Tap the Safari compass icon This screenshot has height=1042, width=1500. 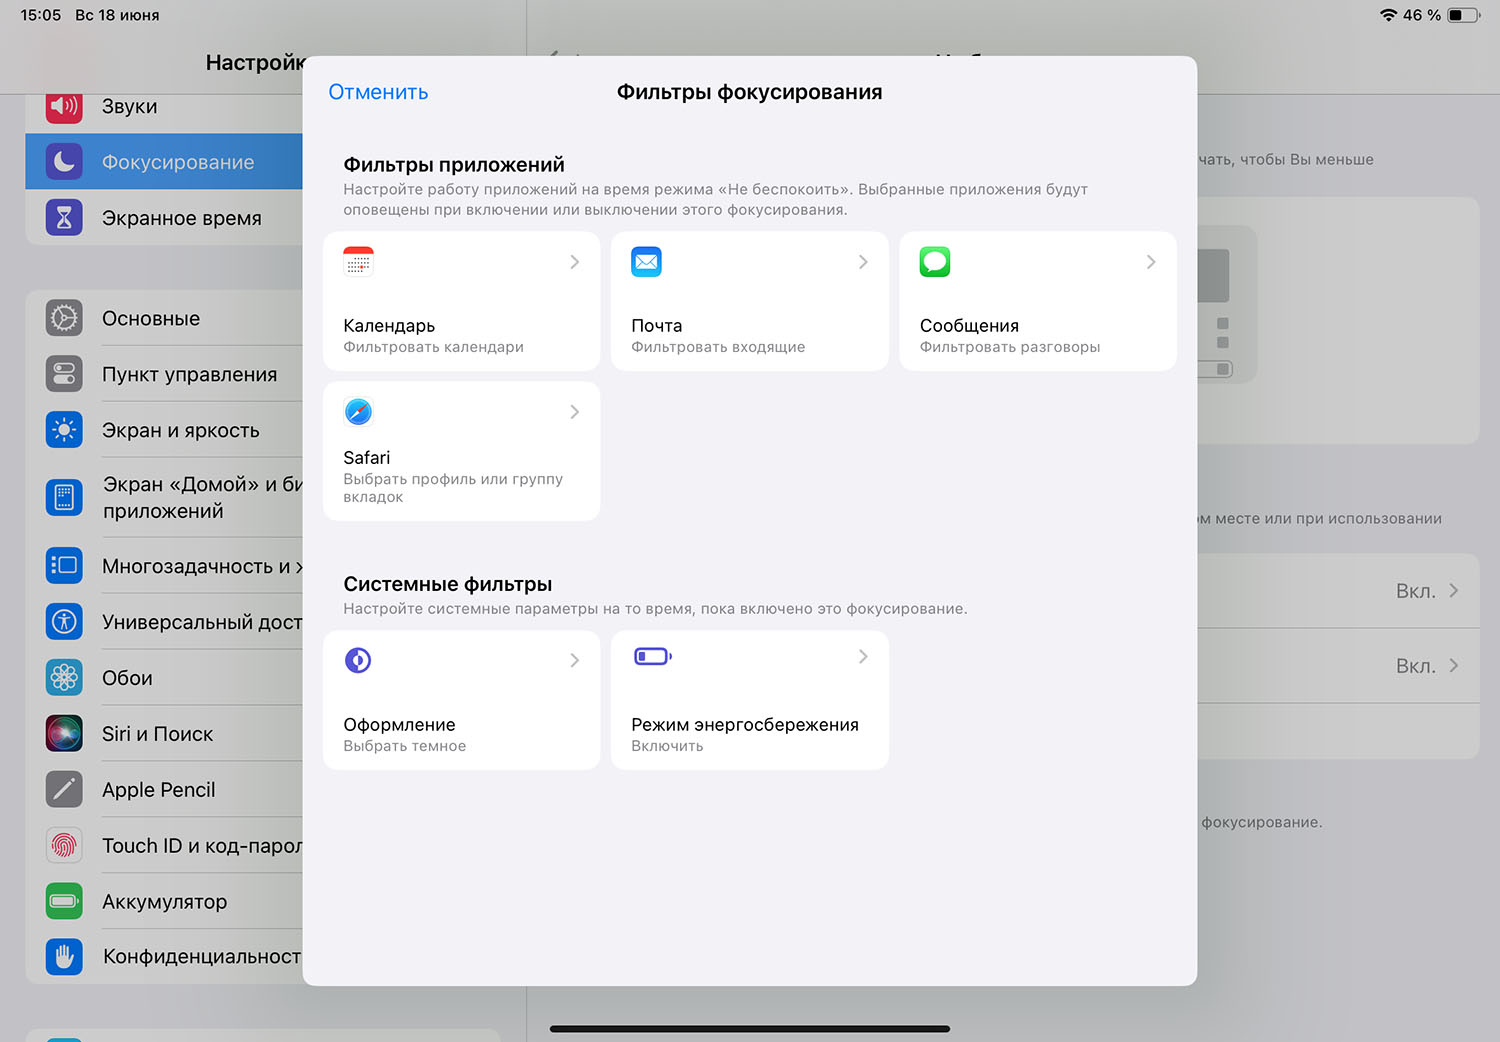358,412
